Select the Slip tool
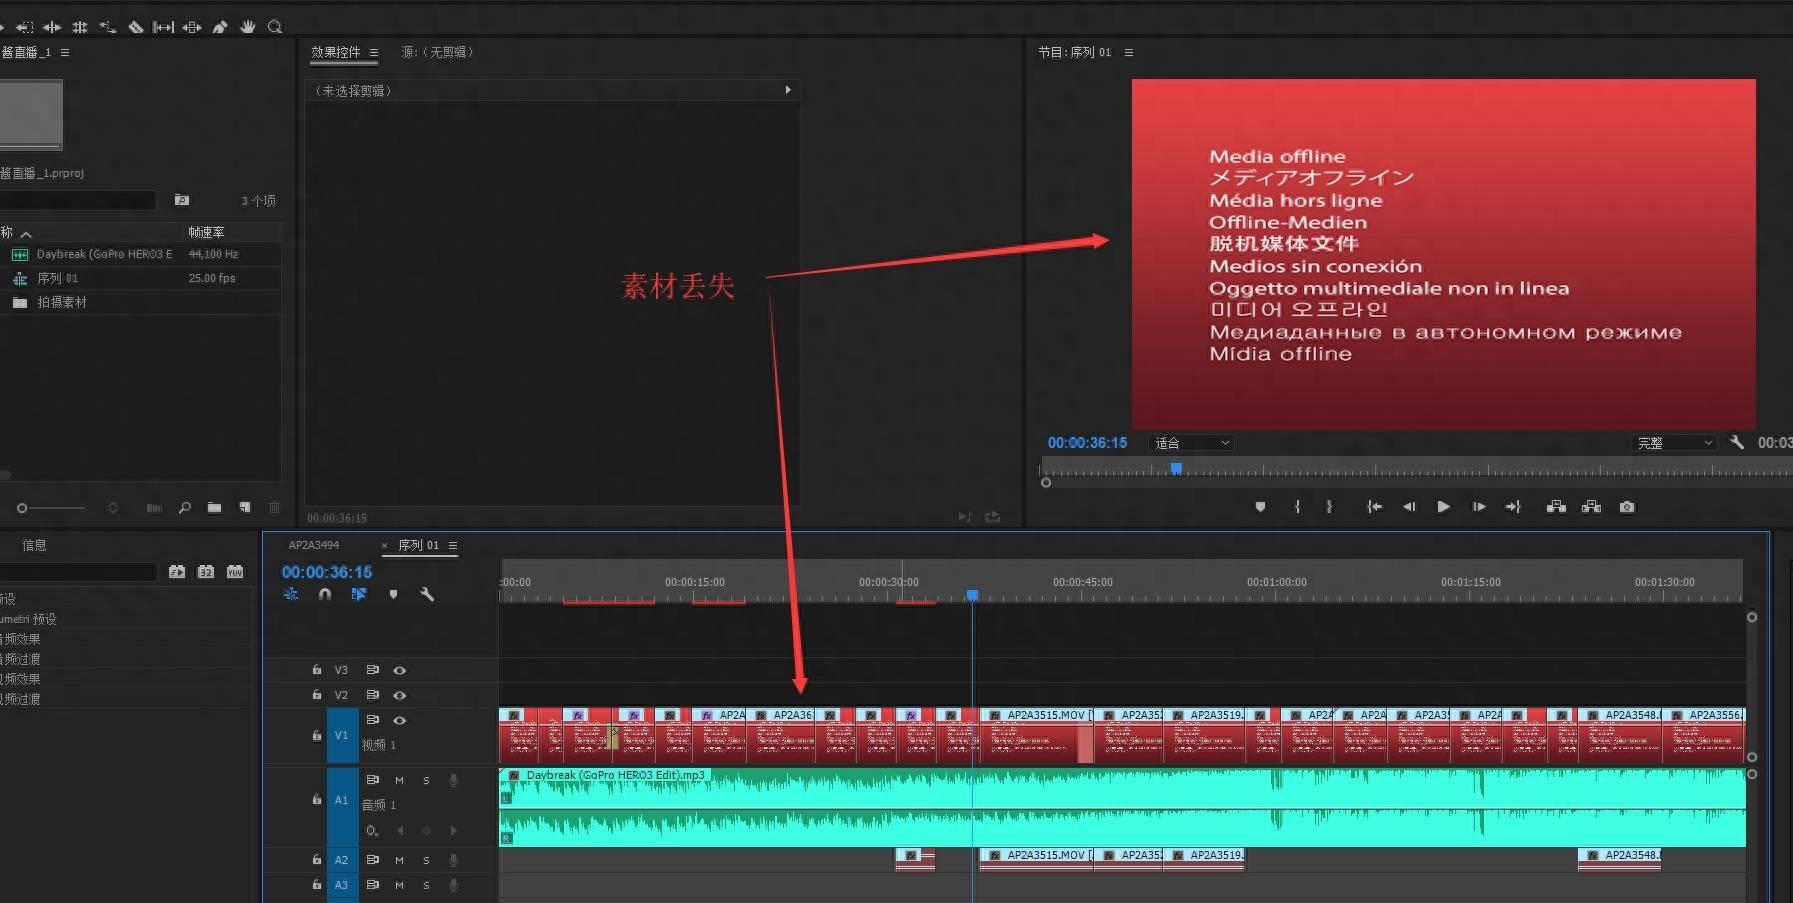 tap(163, 27)
